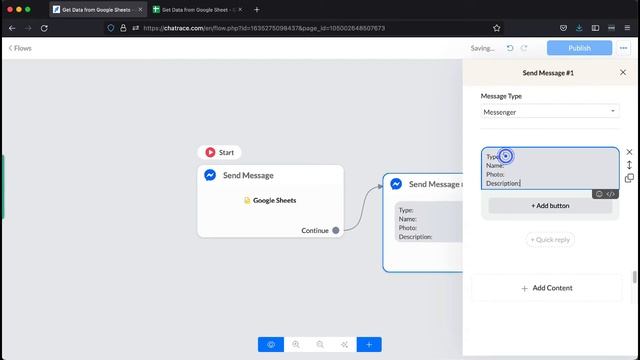The image size is (640, 360).
Task: Open the three-dot more options menu
Action: 623,48
